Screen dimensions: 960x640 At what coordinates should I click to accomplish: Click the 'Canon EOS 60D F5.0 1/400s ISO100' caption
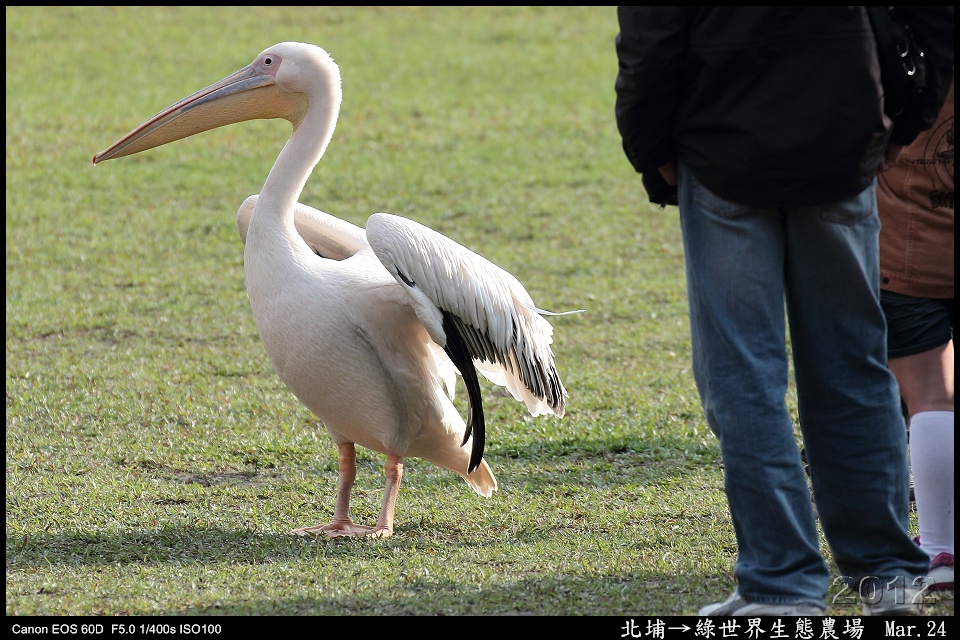[x=116, y=629]
